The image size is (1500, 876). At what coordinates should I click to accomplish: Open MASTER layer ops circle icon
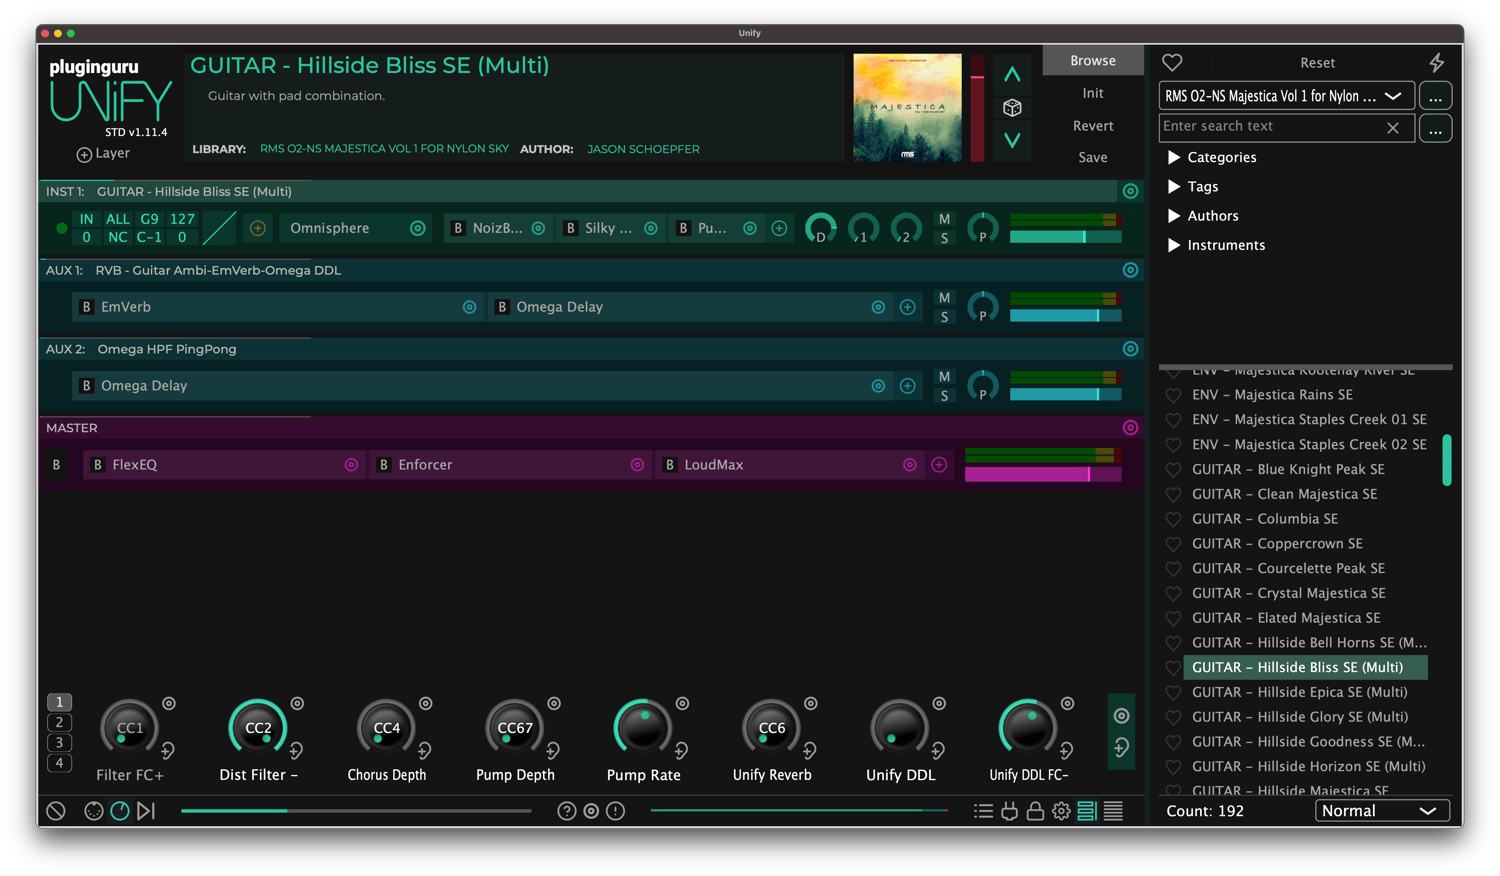(1130, 428)
